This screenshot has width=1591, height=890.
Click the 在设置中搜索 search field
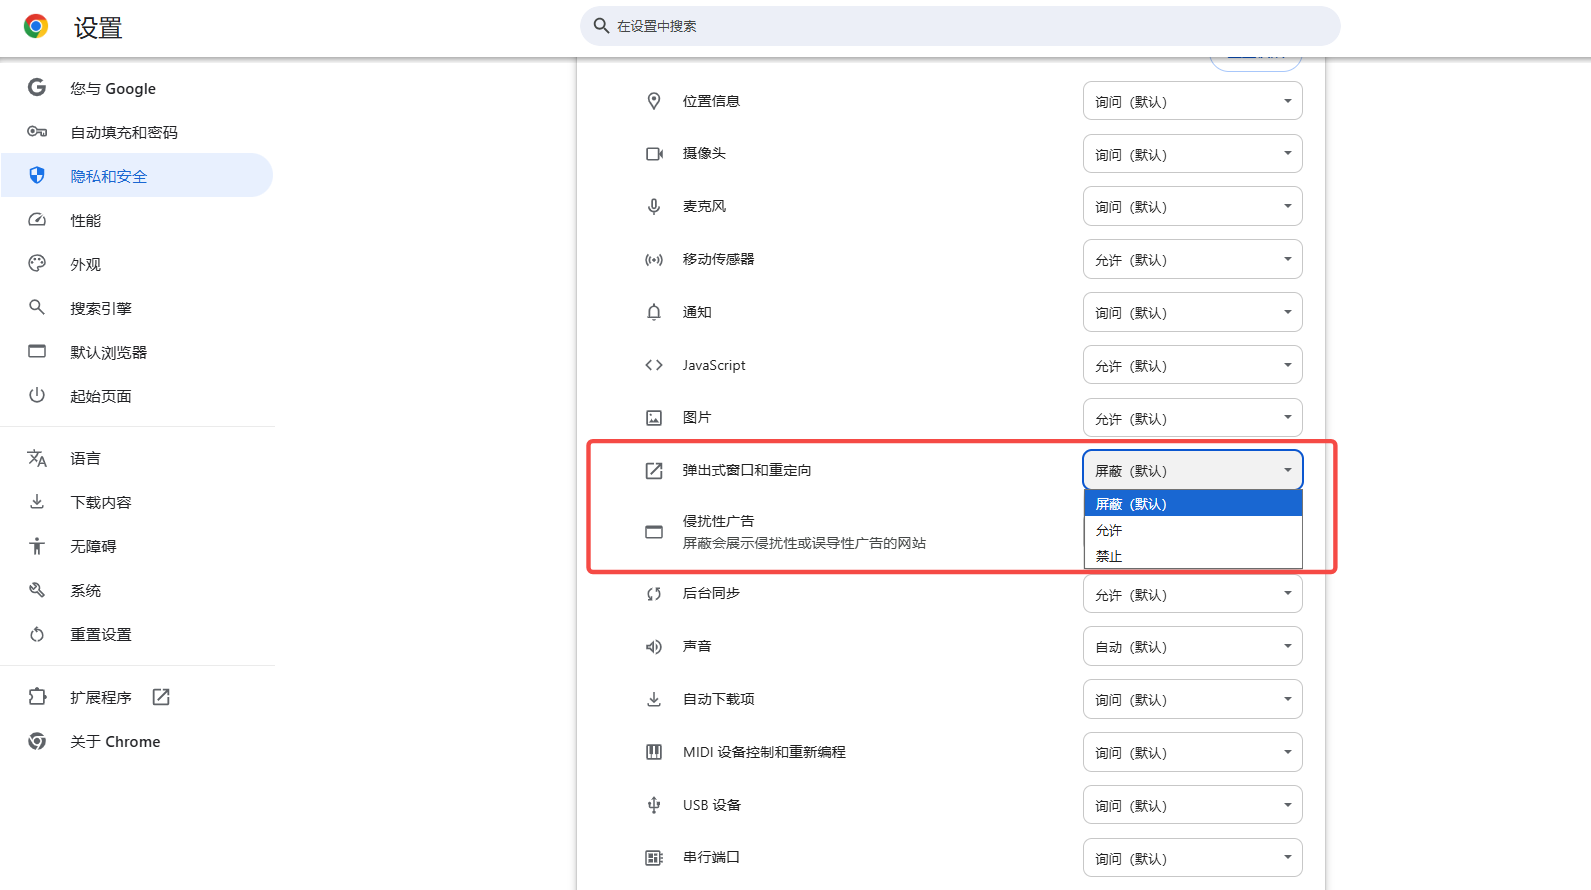[960, 26]
